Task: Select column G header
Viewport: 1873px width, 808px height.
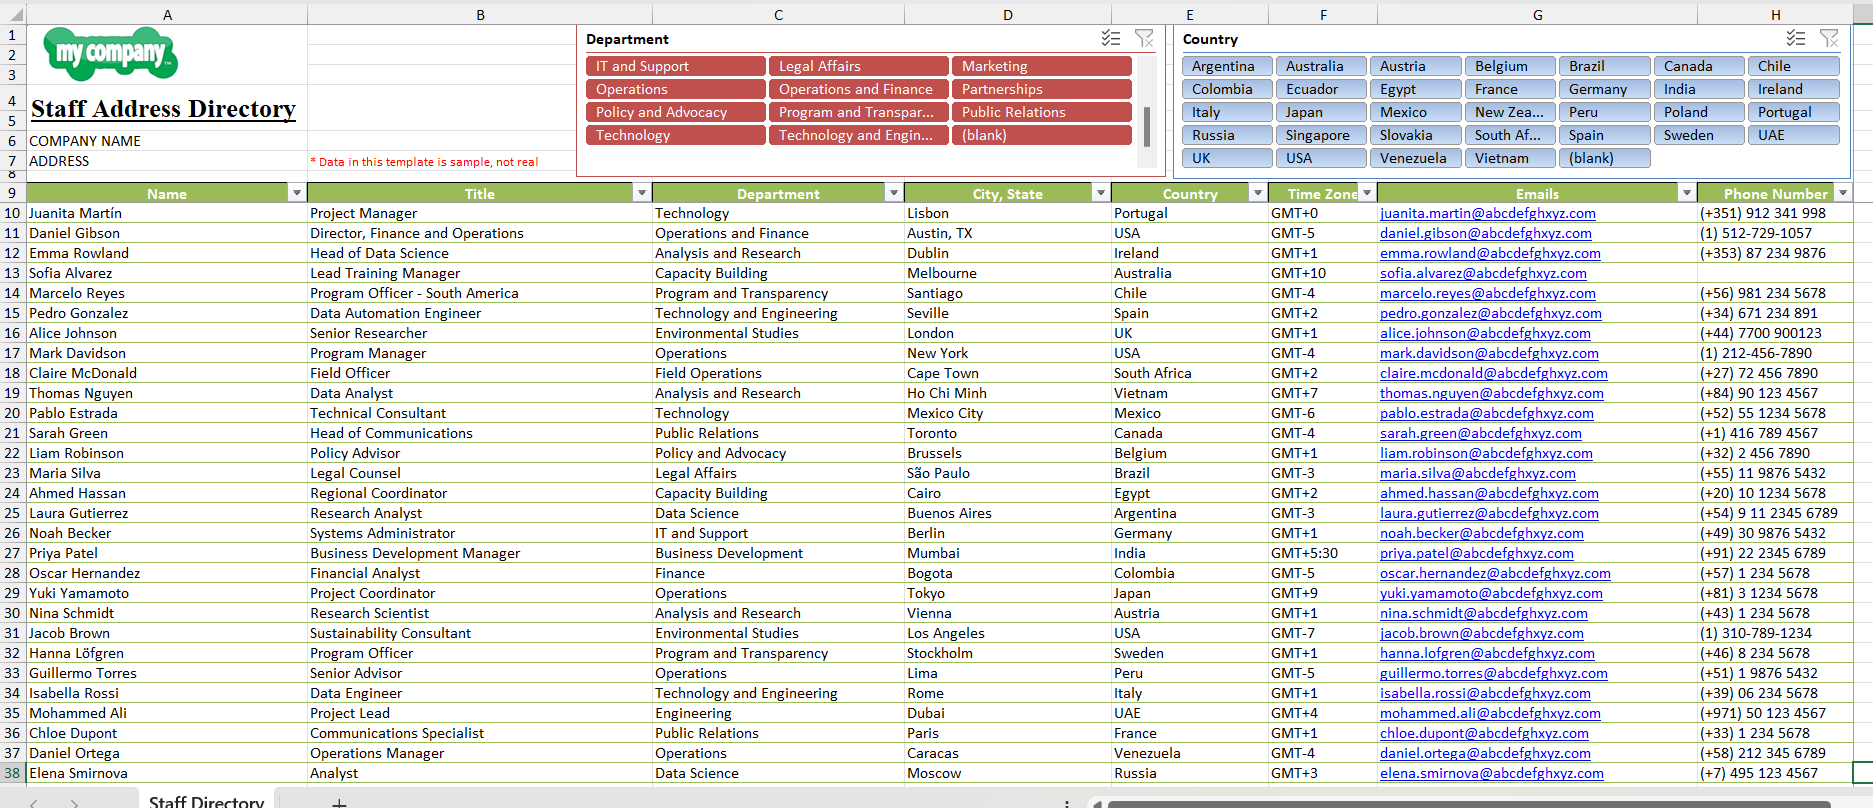Action: point(1537,15)
